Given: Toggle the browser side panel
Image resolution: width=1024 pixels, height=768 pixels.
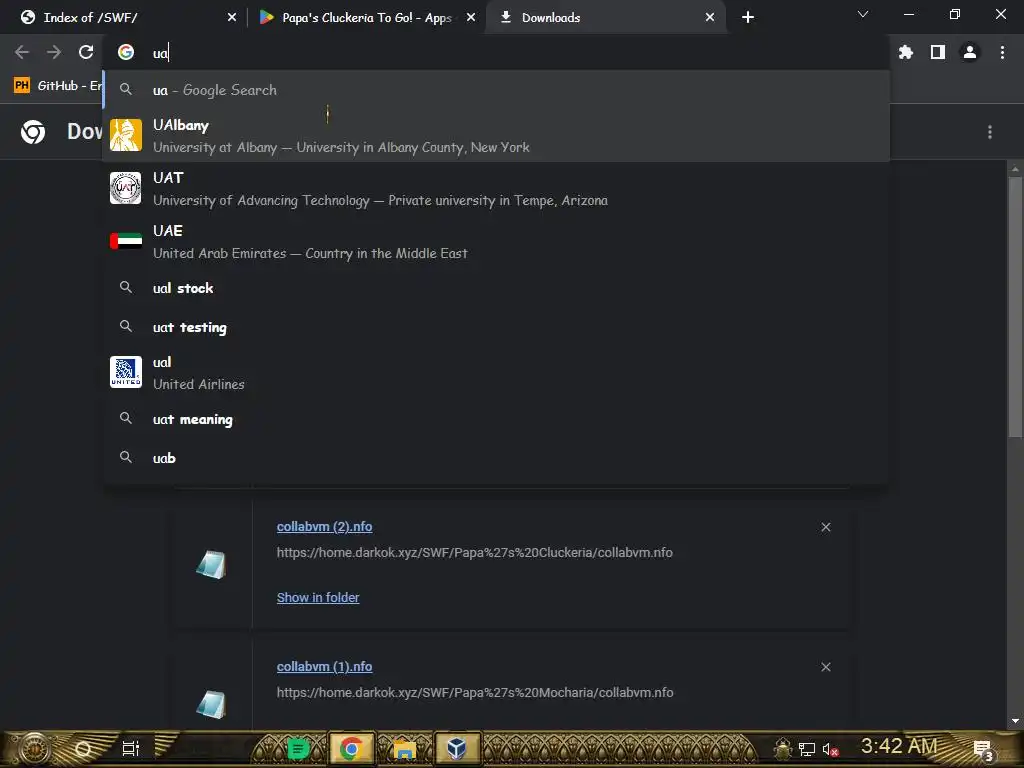Looking at the screenshot, I should (938, 52).
